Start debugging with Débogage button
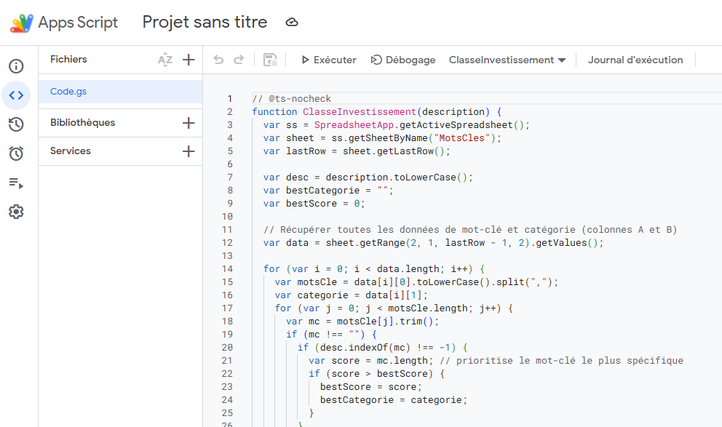 (403, 60)
